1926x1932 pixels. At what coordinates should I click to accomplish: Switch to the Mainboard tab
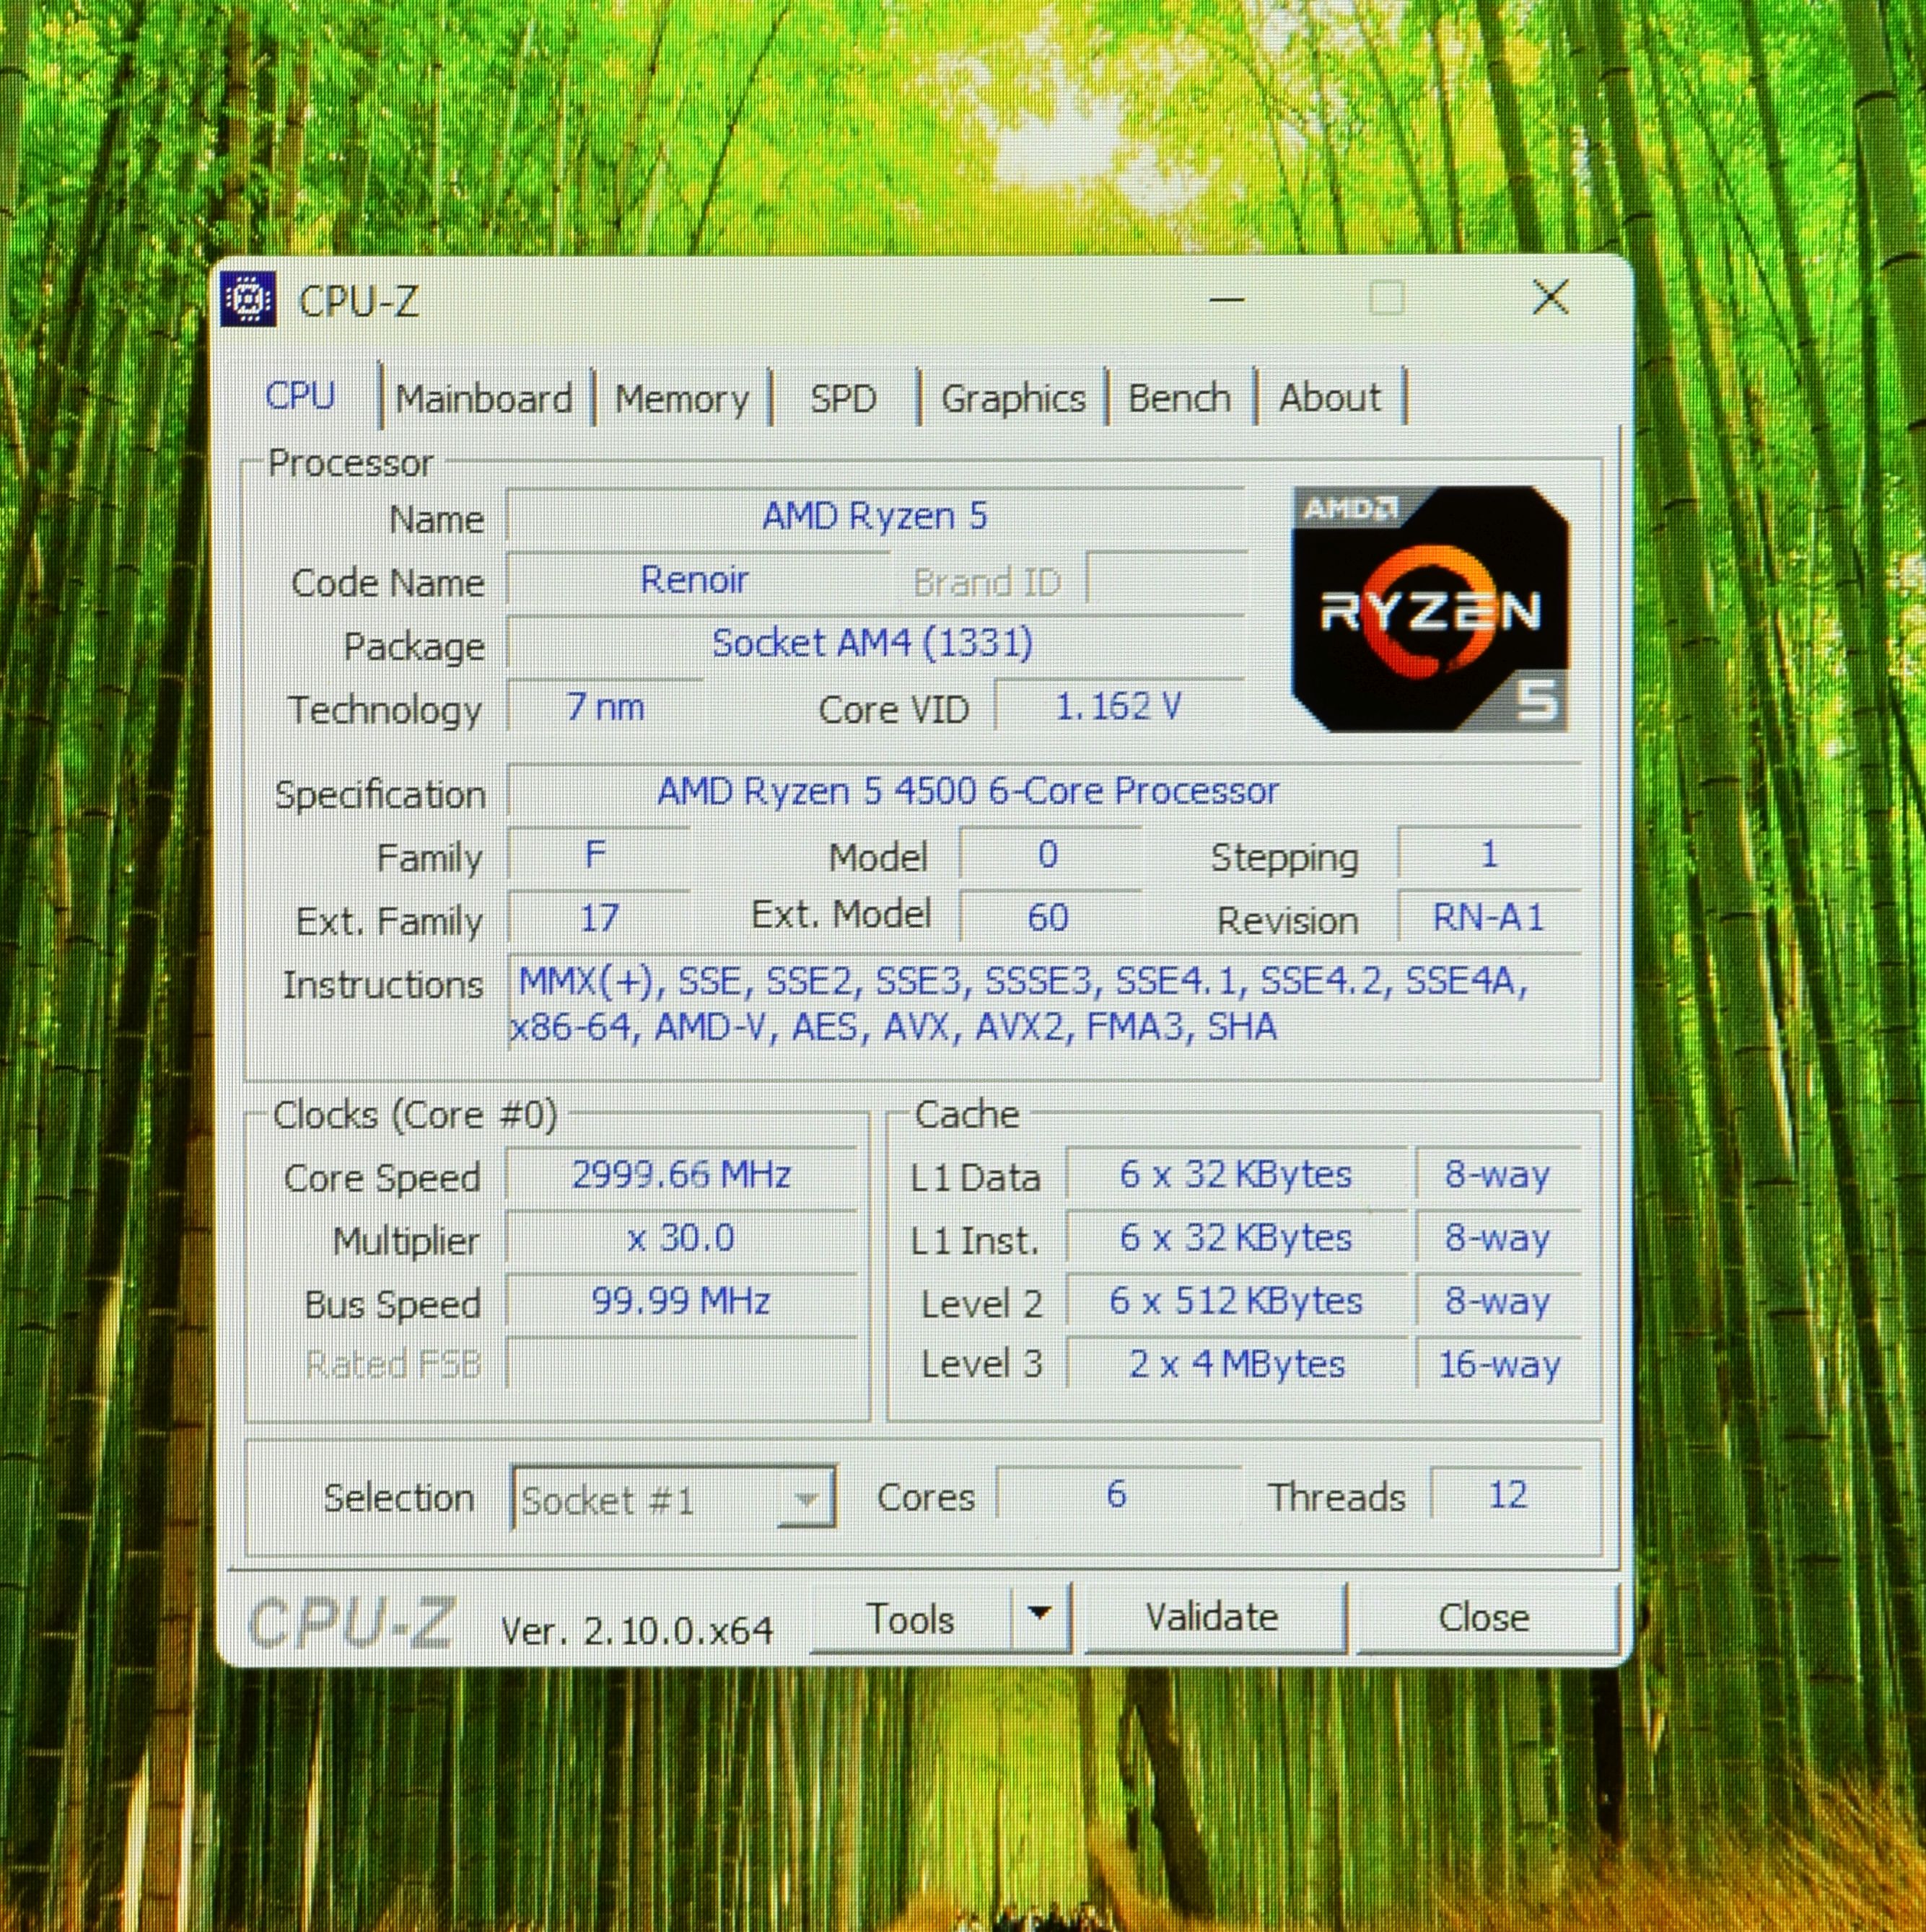click(485, 398)
